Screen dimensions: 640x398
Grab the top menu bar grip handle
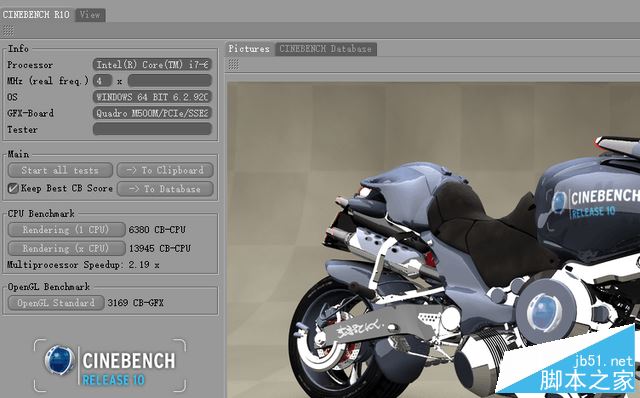[x=8, y=31]
